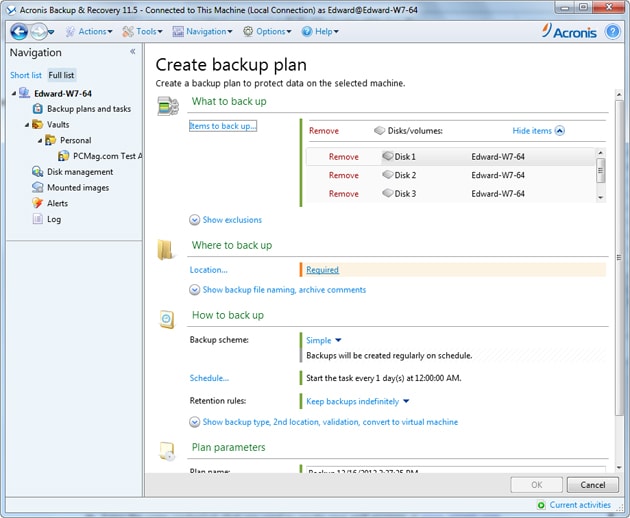Viewport: 630px width, 518px height.
Task: Collapse the Navigation pane with double chevron
Action: 133,51
